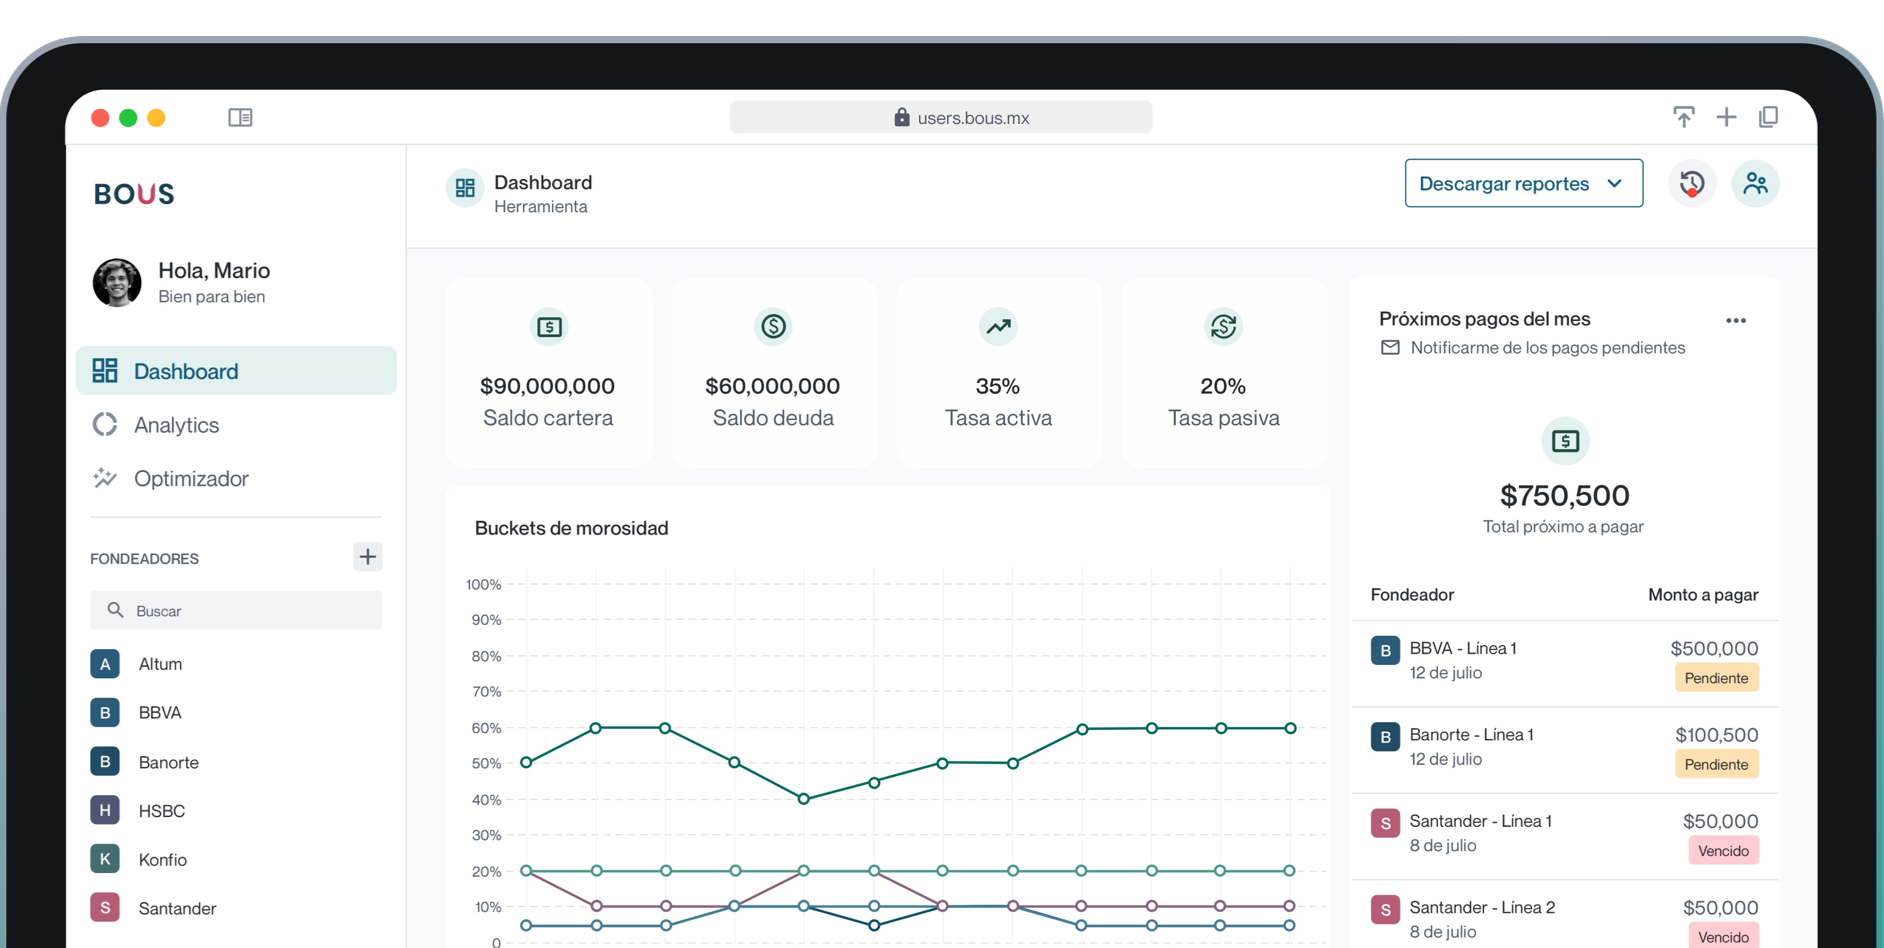Toggle the browser sidebar panel icon
The image size is (1884, 948).
pyautogui.click(x=240, y=117)
